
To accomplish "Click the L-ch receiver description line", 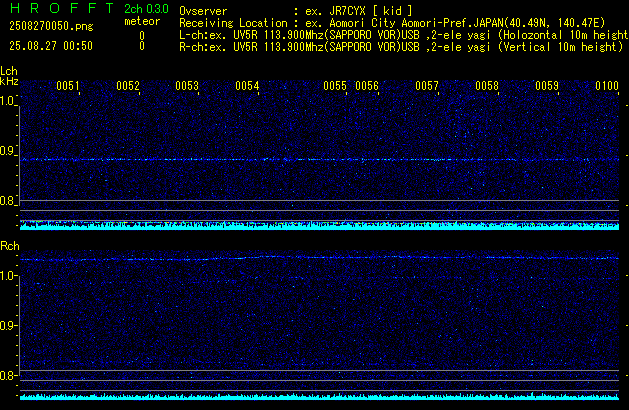I will [x=404, y=35].
